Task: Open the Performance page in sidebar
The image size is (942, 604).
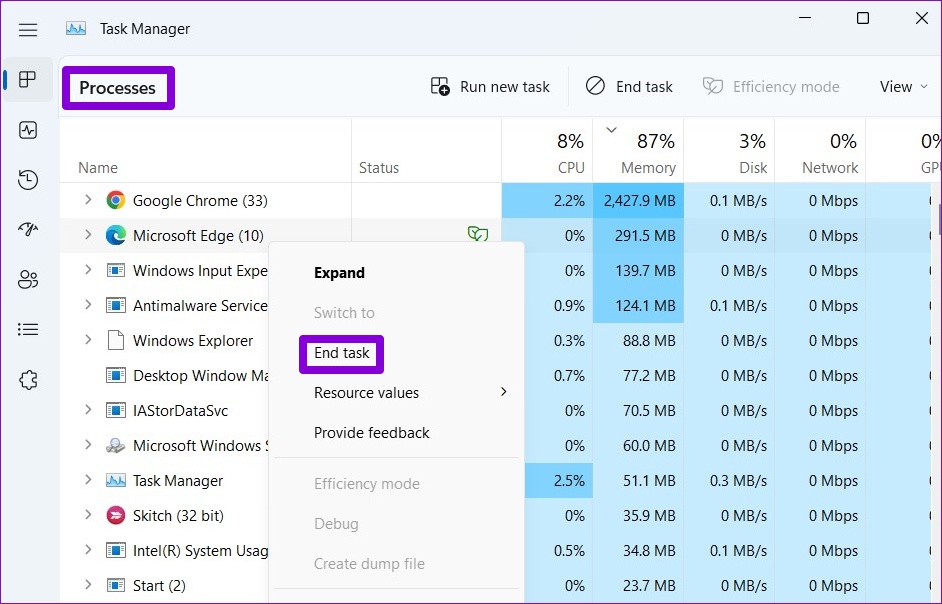Action: click(28, 130)
